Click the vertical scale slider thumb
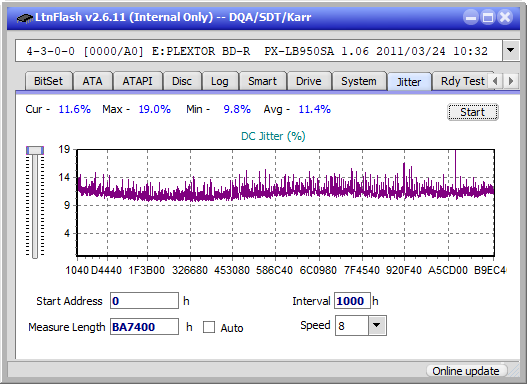 coord(35,150)
